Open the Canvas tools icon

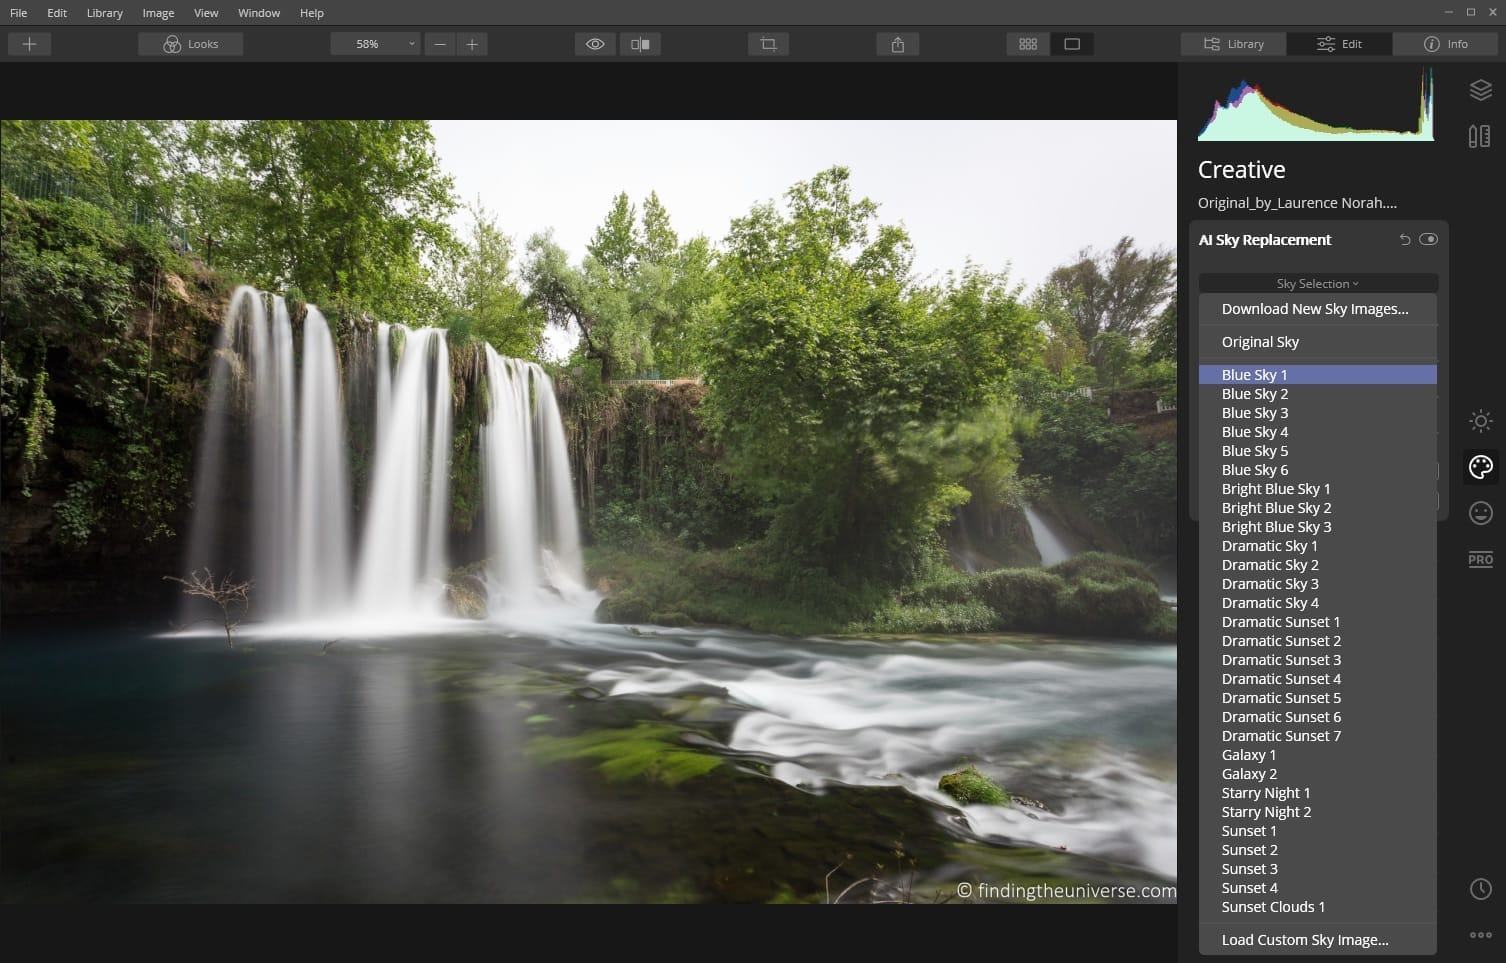[x=1480, y=136]
